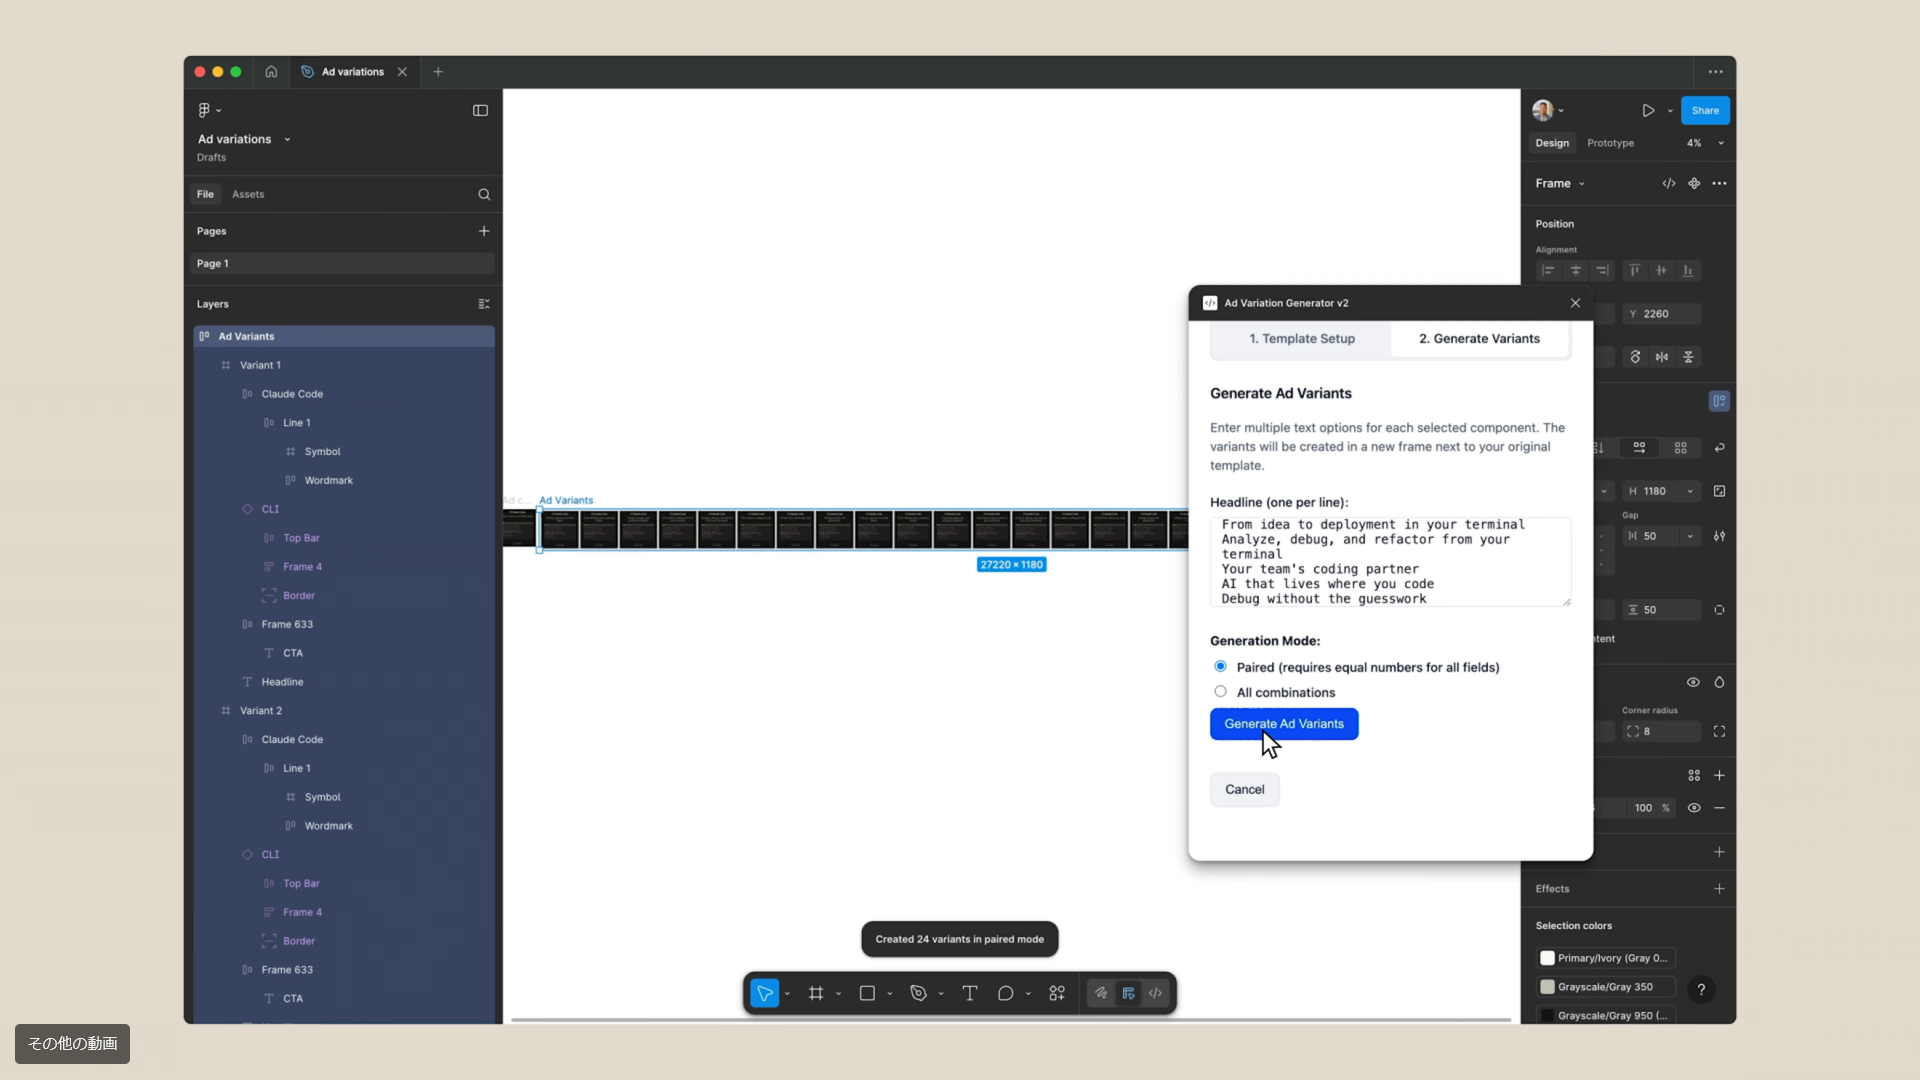Toggle the sidebar collapse icon
The image size is (1920, 1080).
pos(480,110)
